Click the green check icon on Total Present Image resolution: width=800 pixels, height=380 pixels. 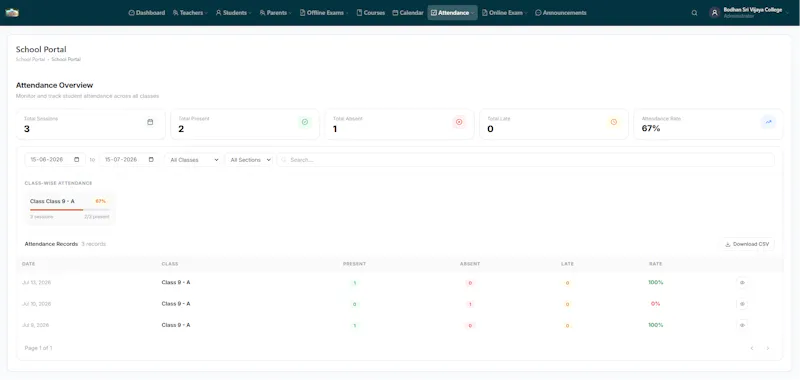pyautogui.click(x=305, y=122)
